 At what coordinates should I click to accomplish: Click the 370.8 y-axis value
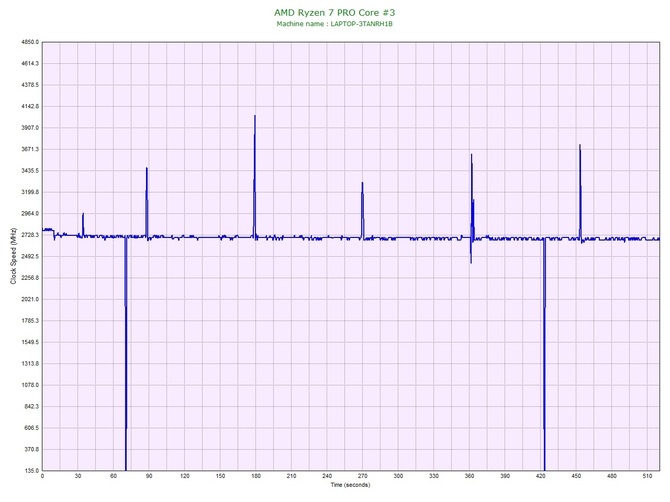31,449
